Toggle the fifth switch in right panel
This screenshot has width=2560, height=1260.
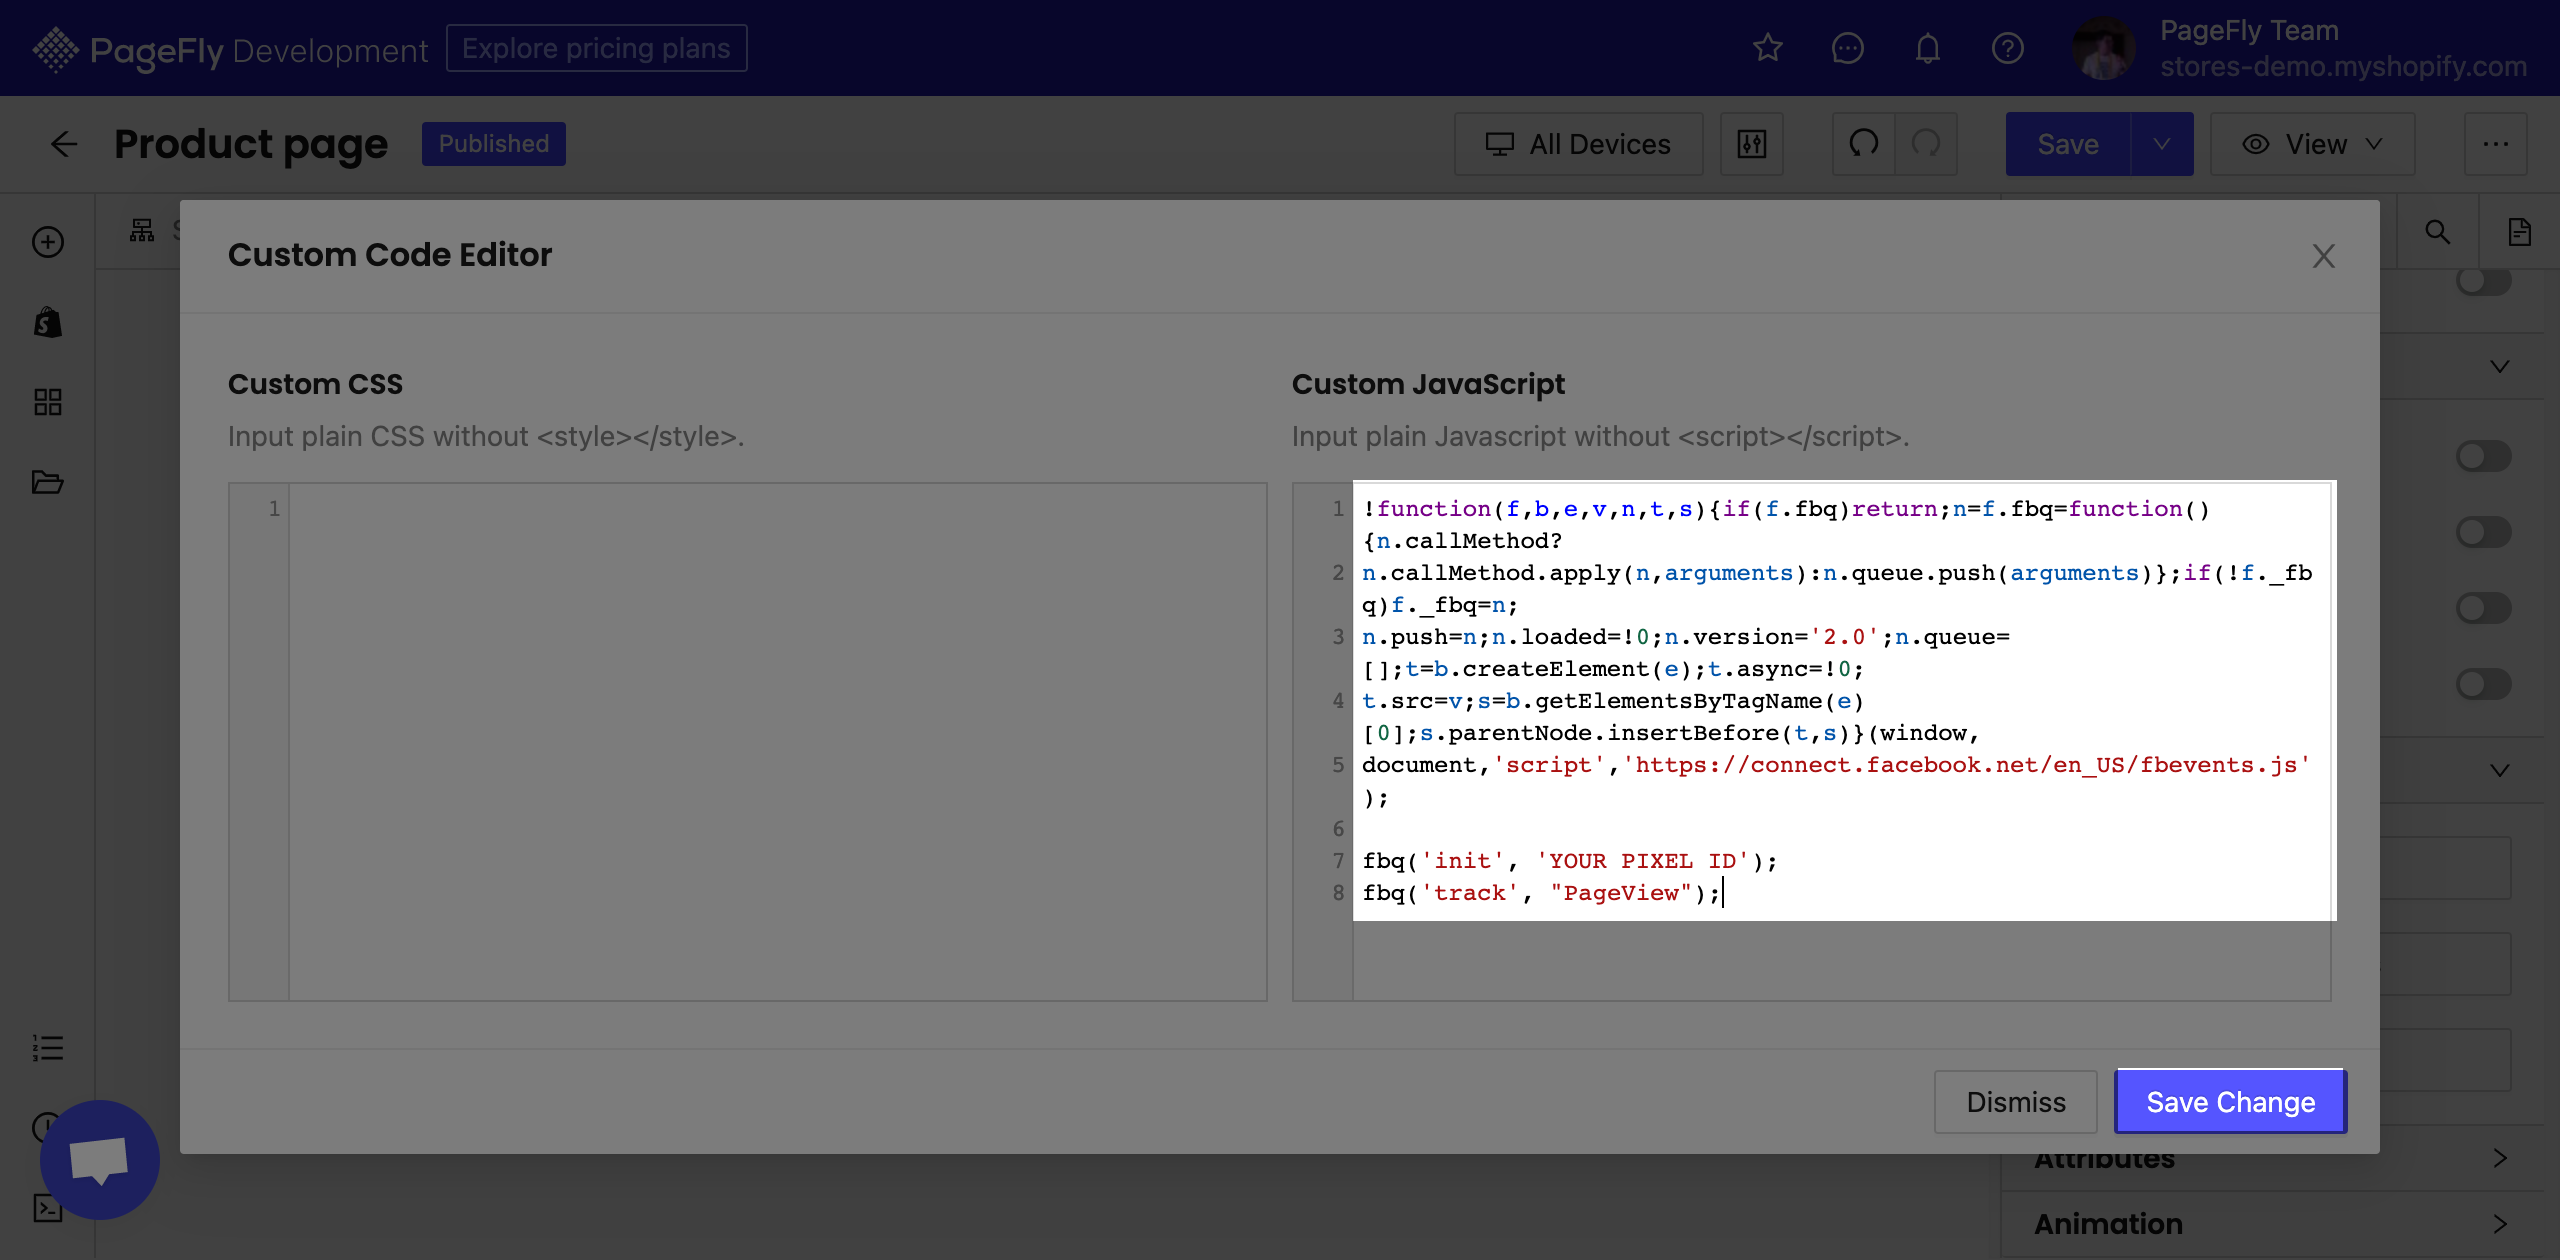click(x=2484, y=684)
